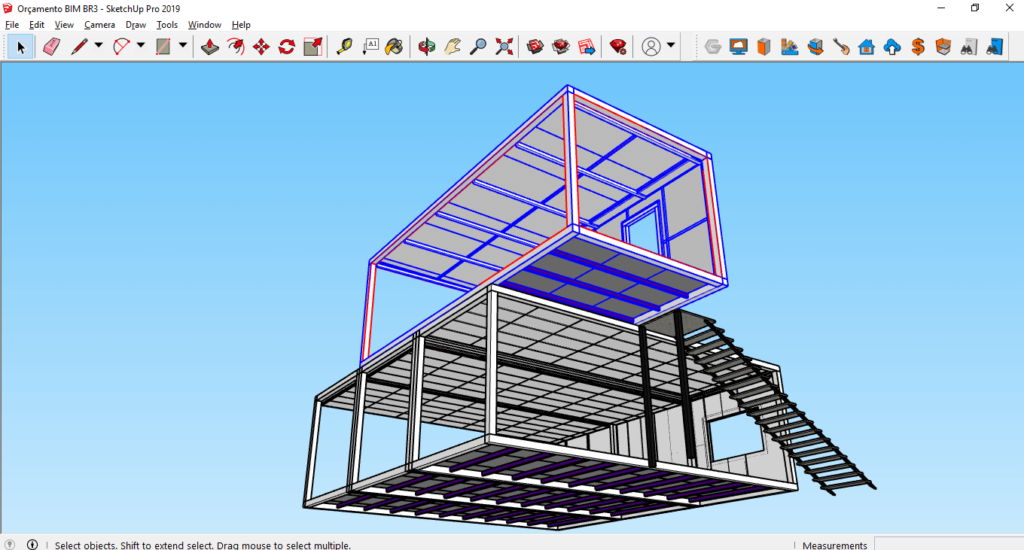This screenshot has height=550, width=1024.
Task: Open the Camera menu
Action: 99,24
